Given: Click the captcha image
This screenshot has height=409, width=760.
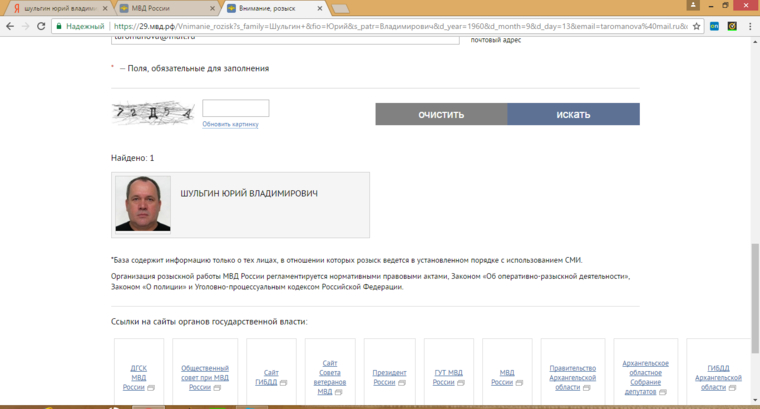Looking at the screenshot, I should point(153,113).
